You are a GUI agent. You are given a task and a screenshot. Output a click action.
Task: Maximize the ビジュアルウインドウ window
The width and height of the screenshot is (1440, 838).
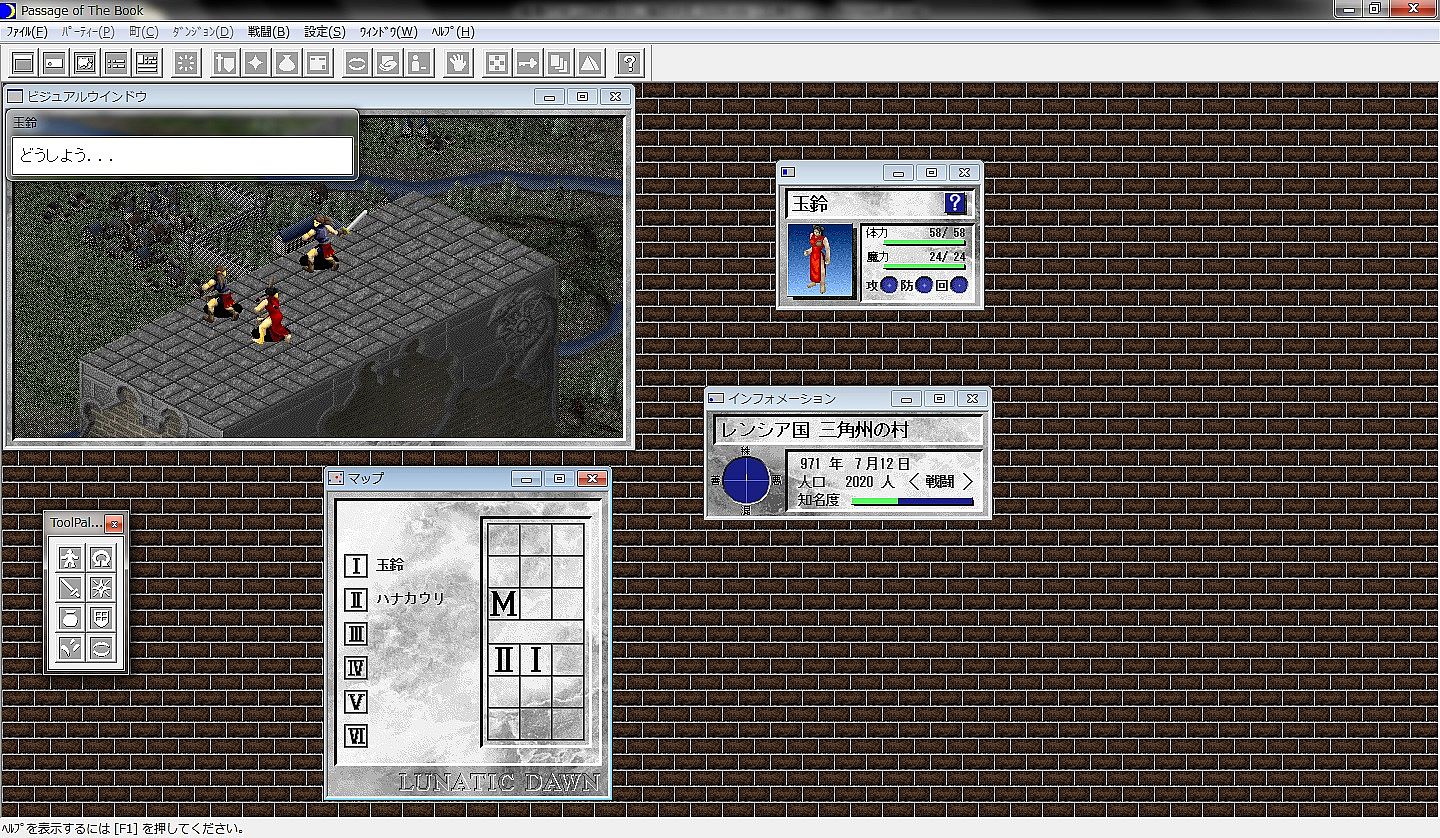[583, 96]
